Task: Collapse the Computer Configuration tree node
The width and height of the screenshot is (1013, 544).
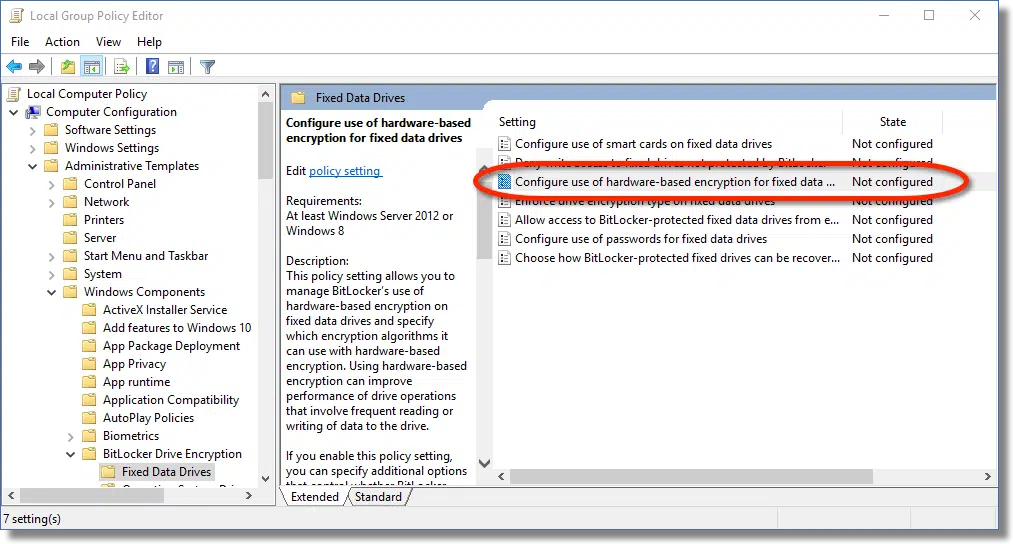Action: pos(14,112)
